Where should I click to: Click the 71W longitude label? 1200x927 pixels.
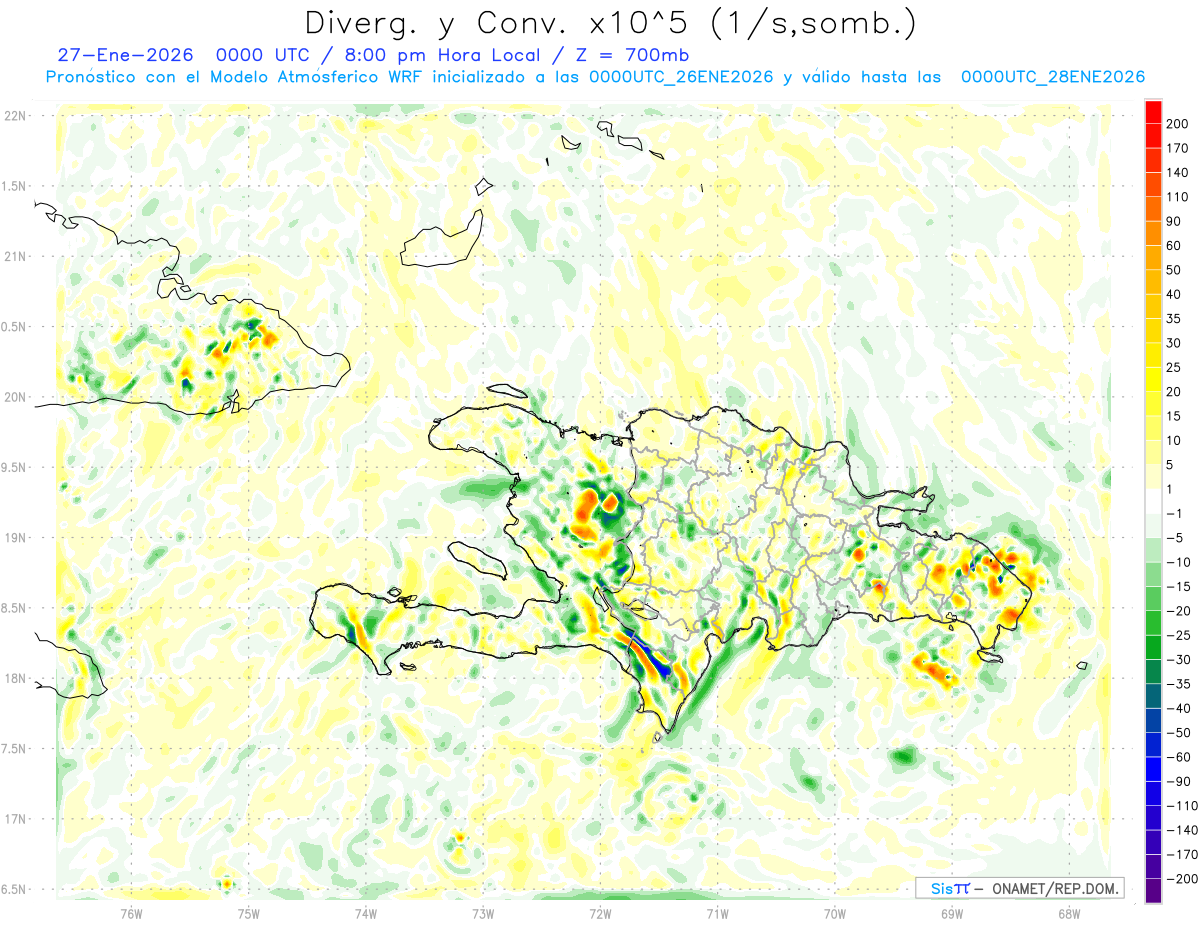tap(717, 913)
